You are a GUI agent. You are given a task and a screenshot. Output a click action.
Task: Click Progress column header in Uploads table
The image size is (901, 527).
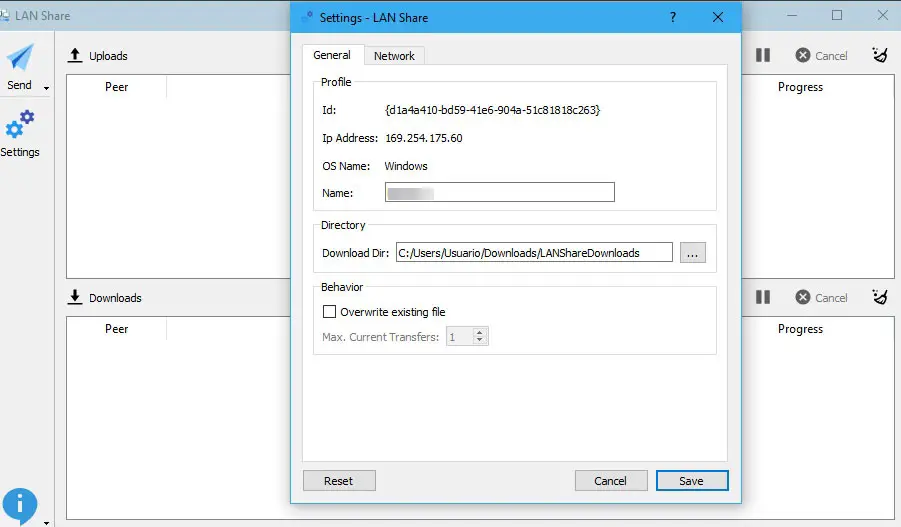coord(800,87)
